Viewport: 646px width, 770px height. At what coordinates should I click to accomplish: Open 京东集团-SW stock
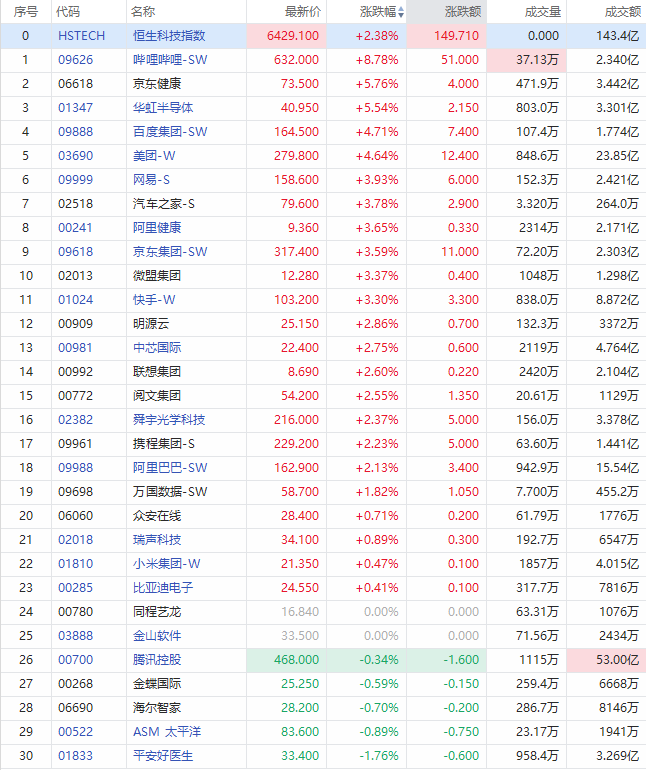point(170,252)
